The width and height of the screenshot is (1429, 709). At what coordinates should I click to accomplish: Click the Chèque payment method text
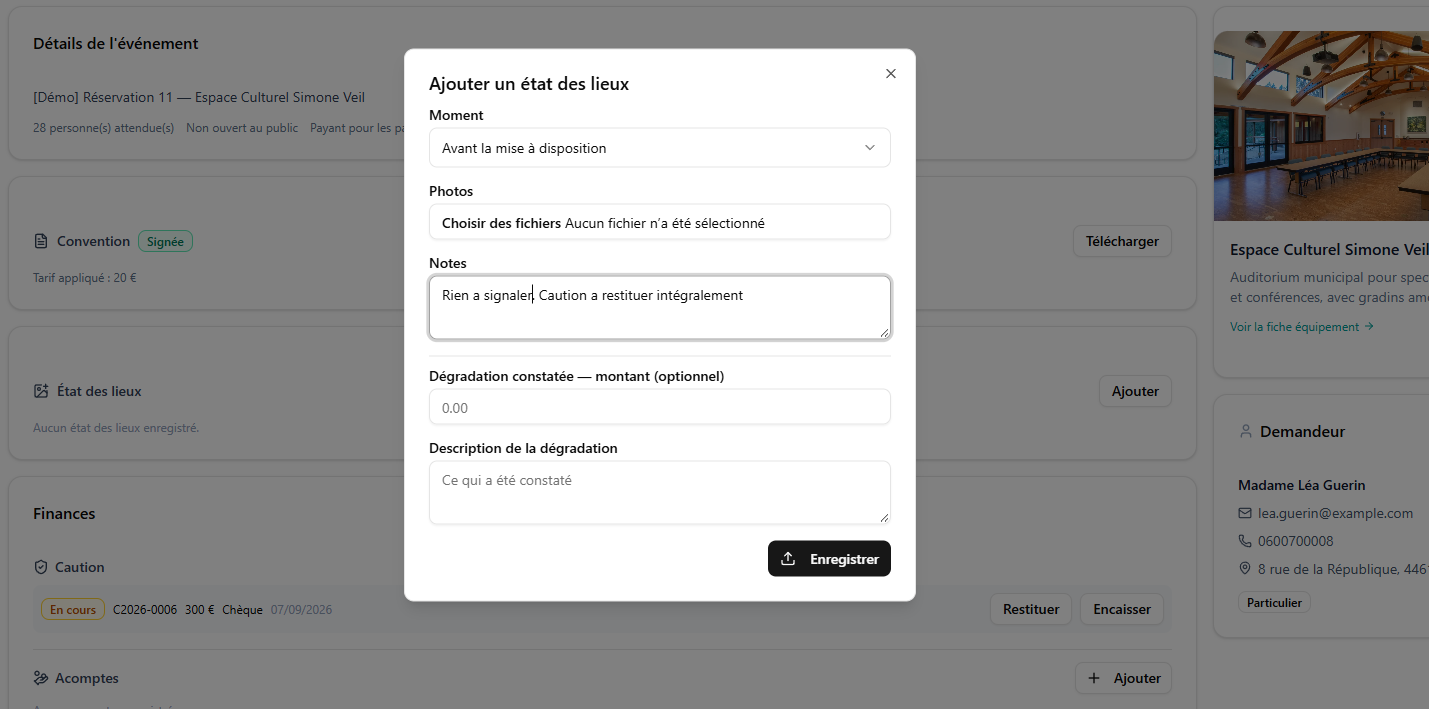(x=242, y=609)
